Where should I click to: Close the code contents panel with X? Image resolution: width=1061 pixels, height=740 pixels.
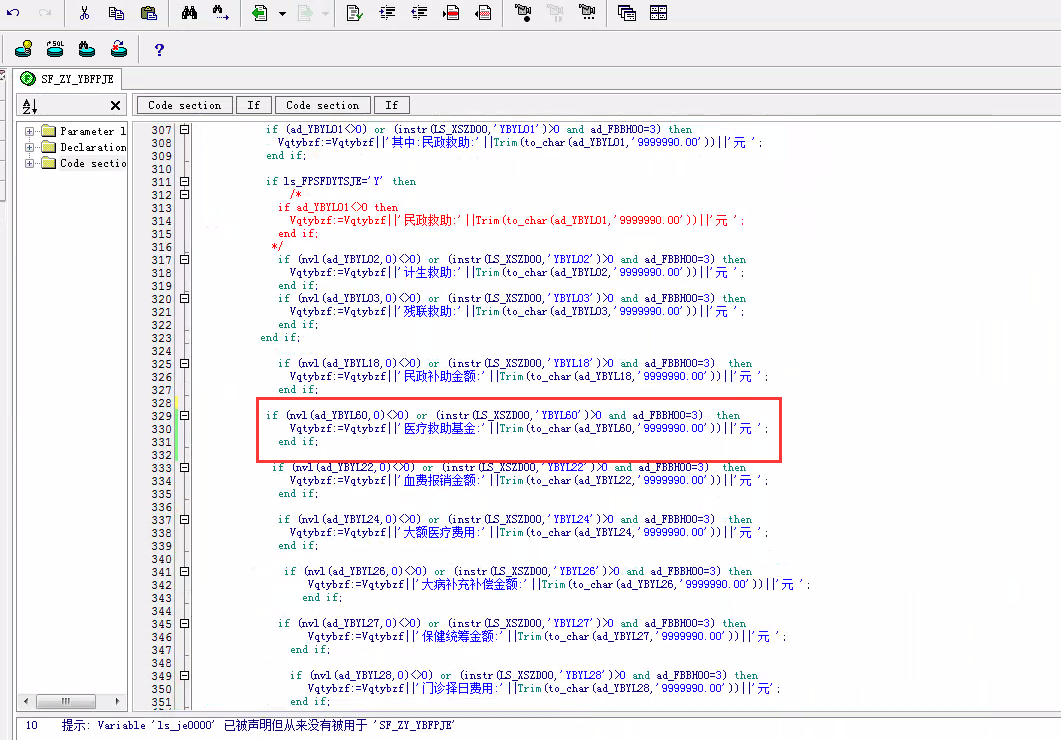click(115, 106)
